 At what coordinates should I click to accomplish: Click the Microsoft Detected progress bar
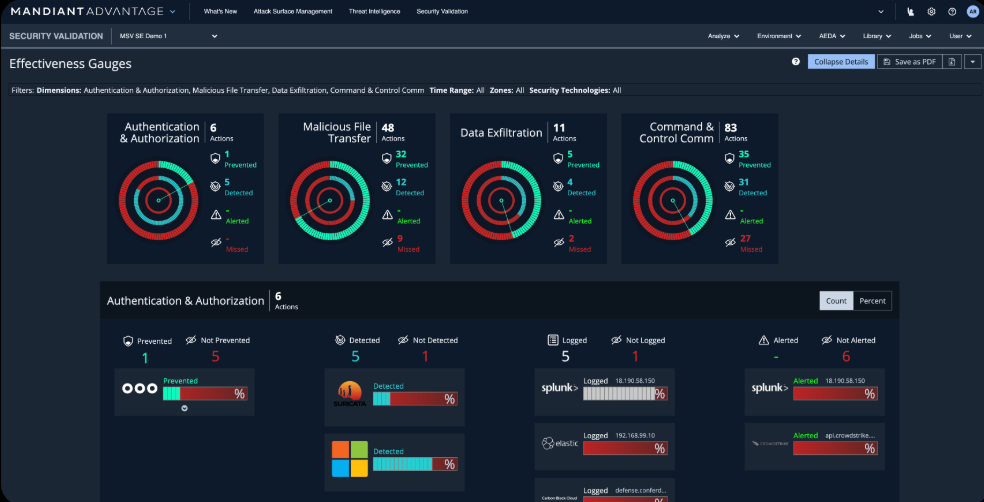[x=415, y=464]
